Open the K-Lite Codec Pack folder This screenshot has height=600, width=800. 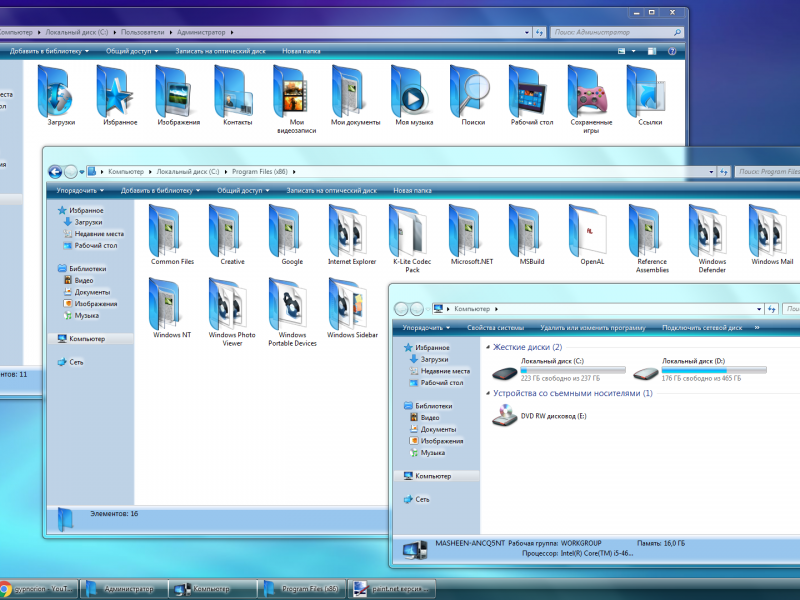[x=412, y=238]
